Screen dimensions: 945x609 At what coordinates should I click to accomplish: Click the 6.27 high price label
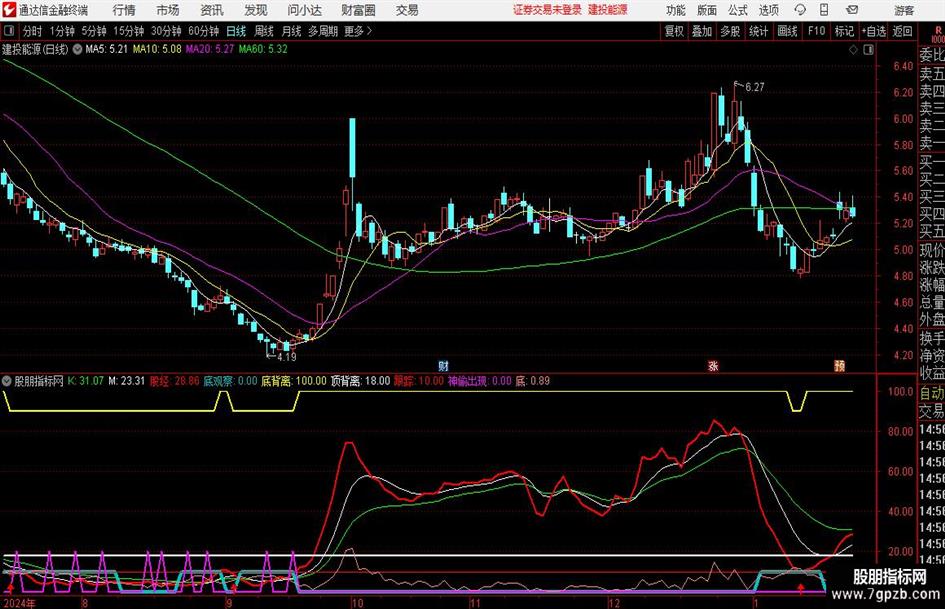pos(755,87)
